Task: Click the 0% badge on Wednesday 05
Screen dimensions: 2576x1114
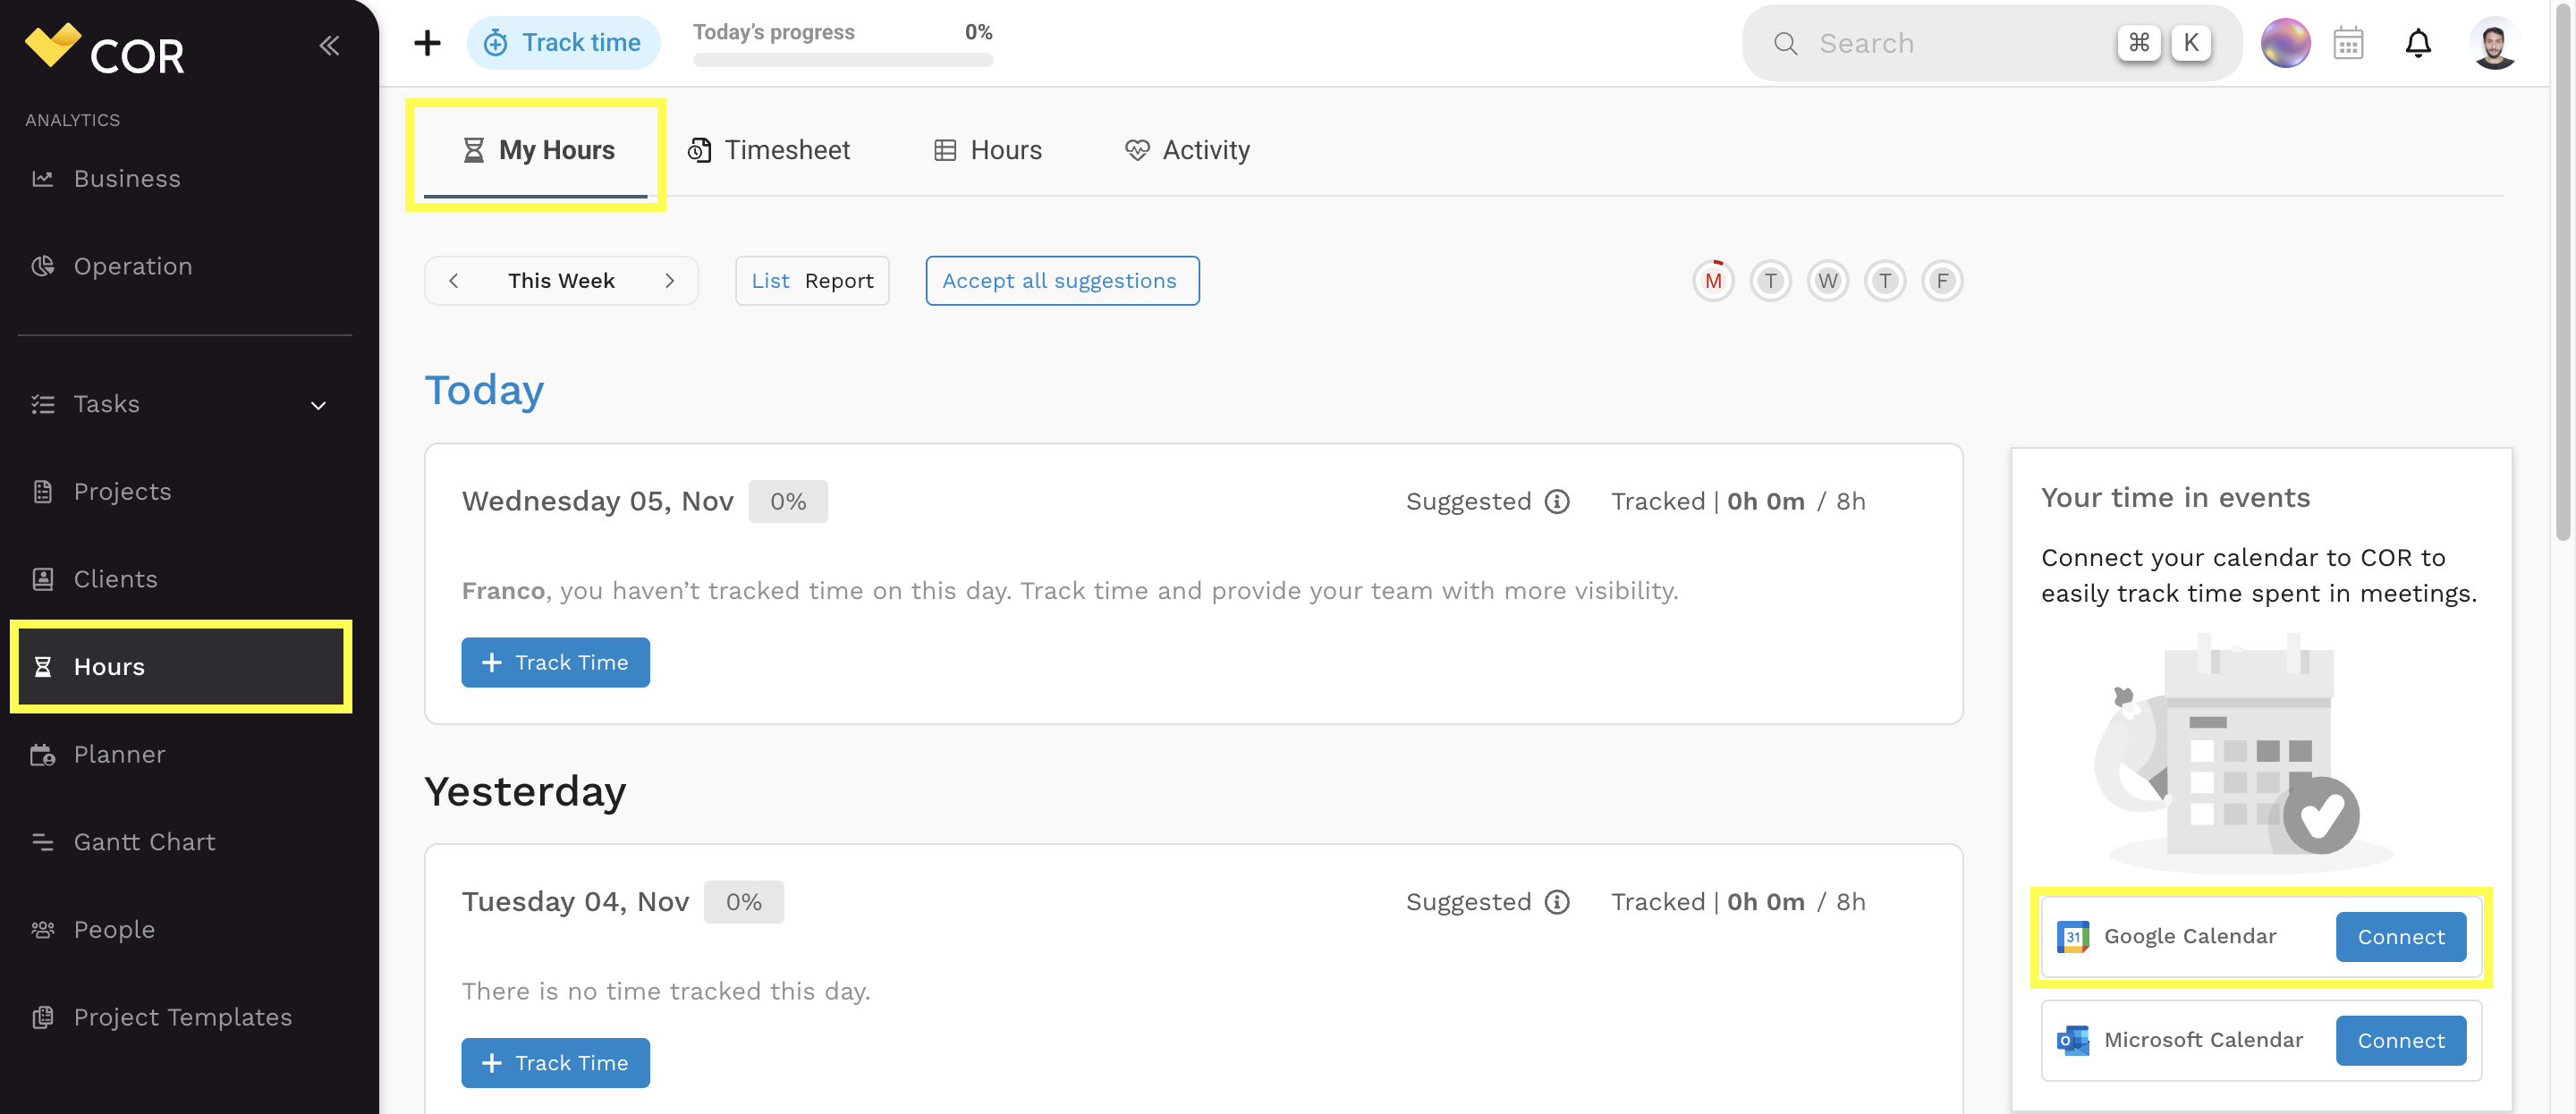Action: point(788,502)
